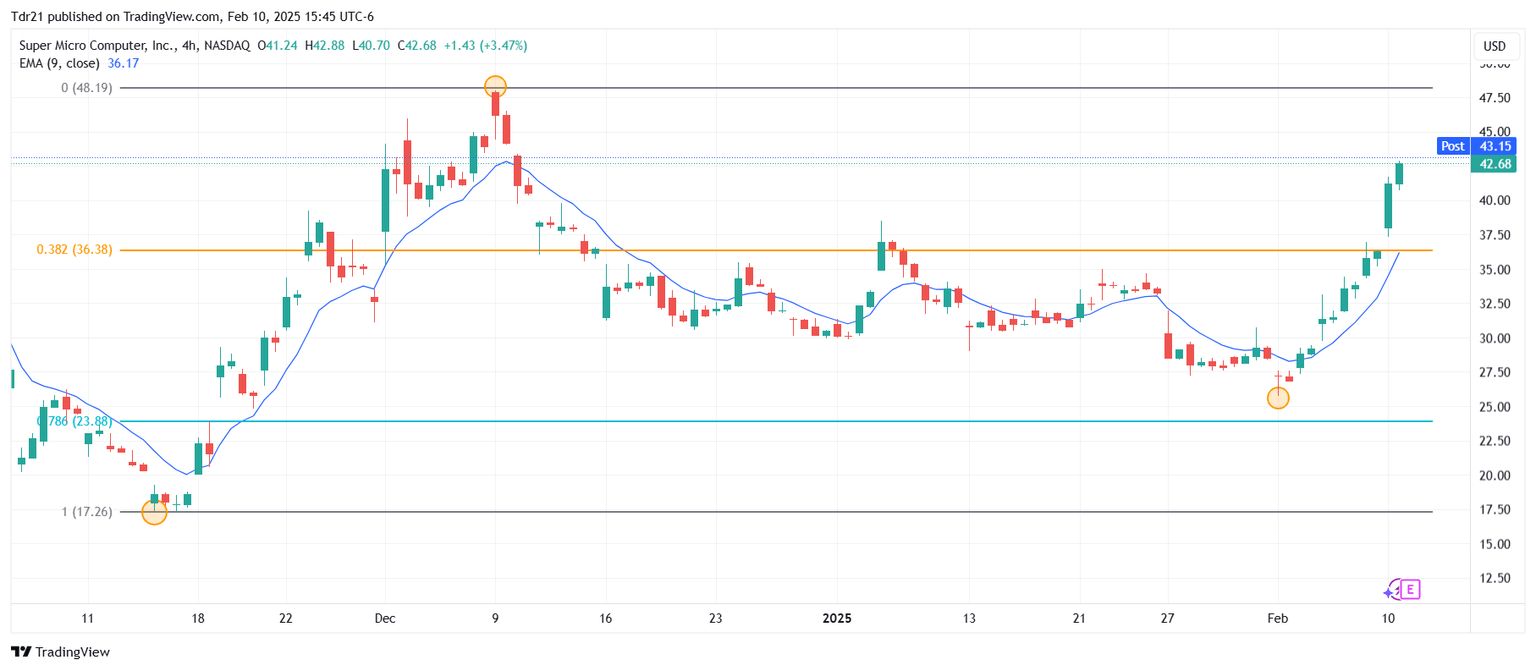Click the NASDAQ exchange label in the legend

click(x=228, y=46)
